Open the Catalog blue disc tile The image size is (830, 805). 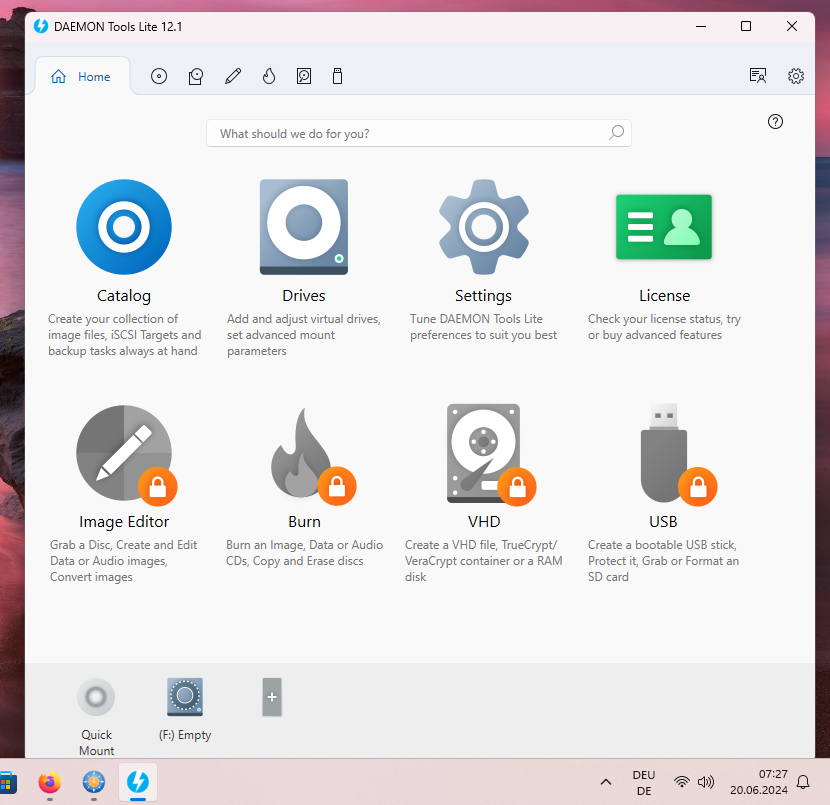coord(124,227)
